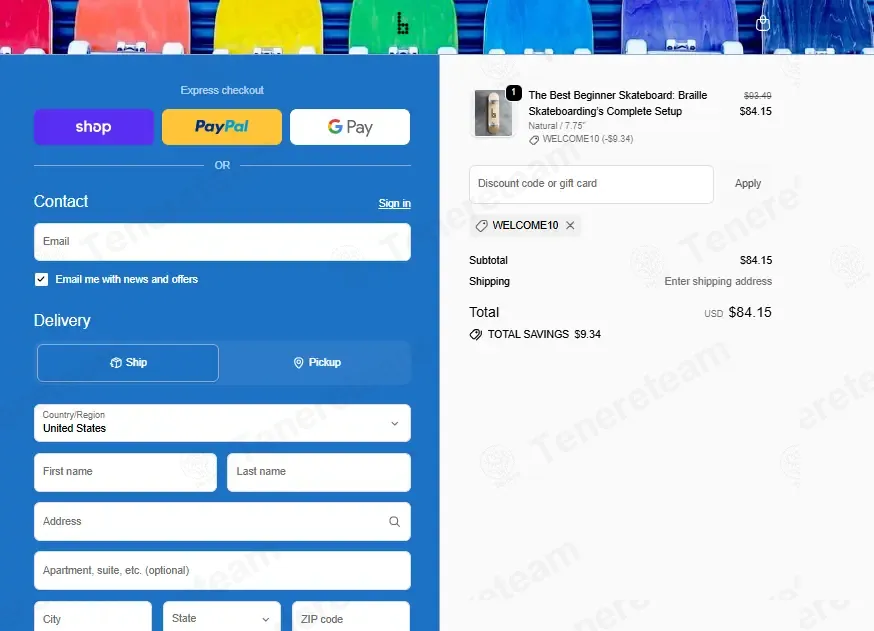
Task: Choose Google Pay express checkout
Action: click(x=350, y=127)
